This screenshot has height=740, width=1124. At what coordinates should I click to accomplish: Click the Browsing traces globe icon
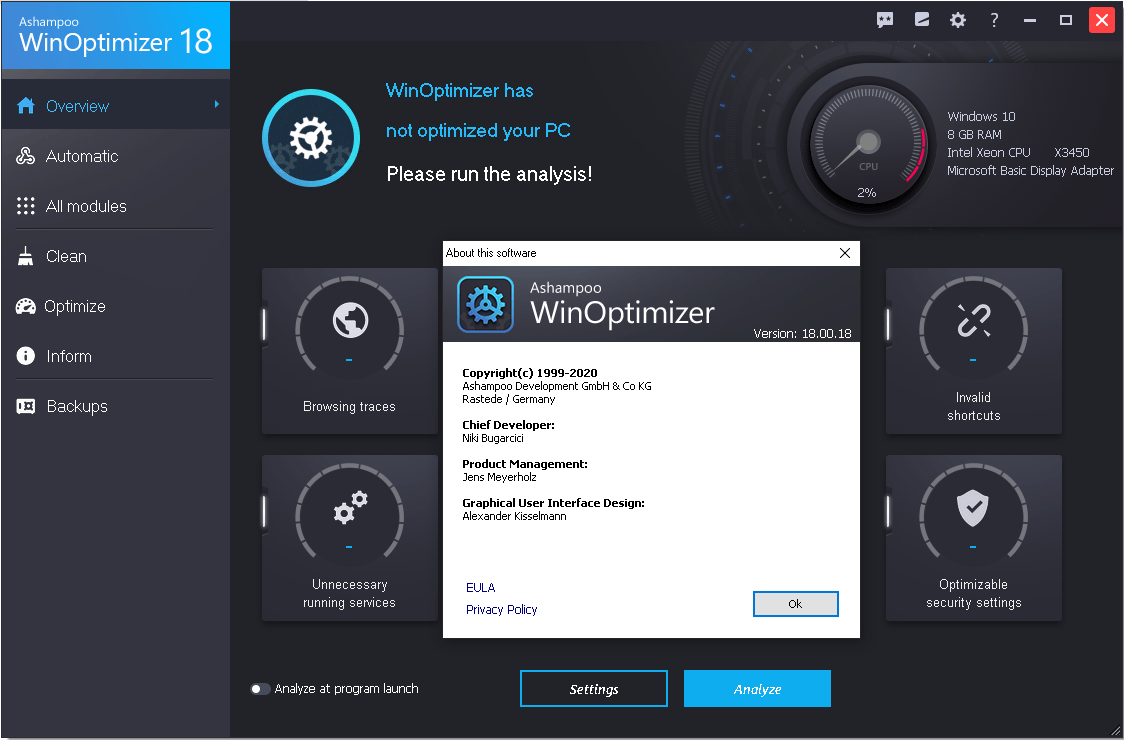click(351, 320)
